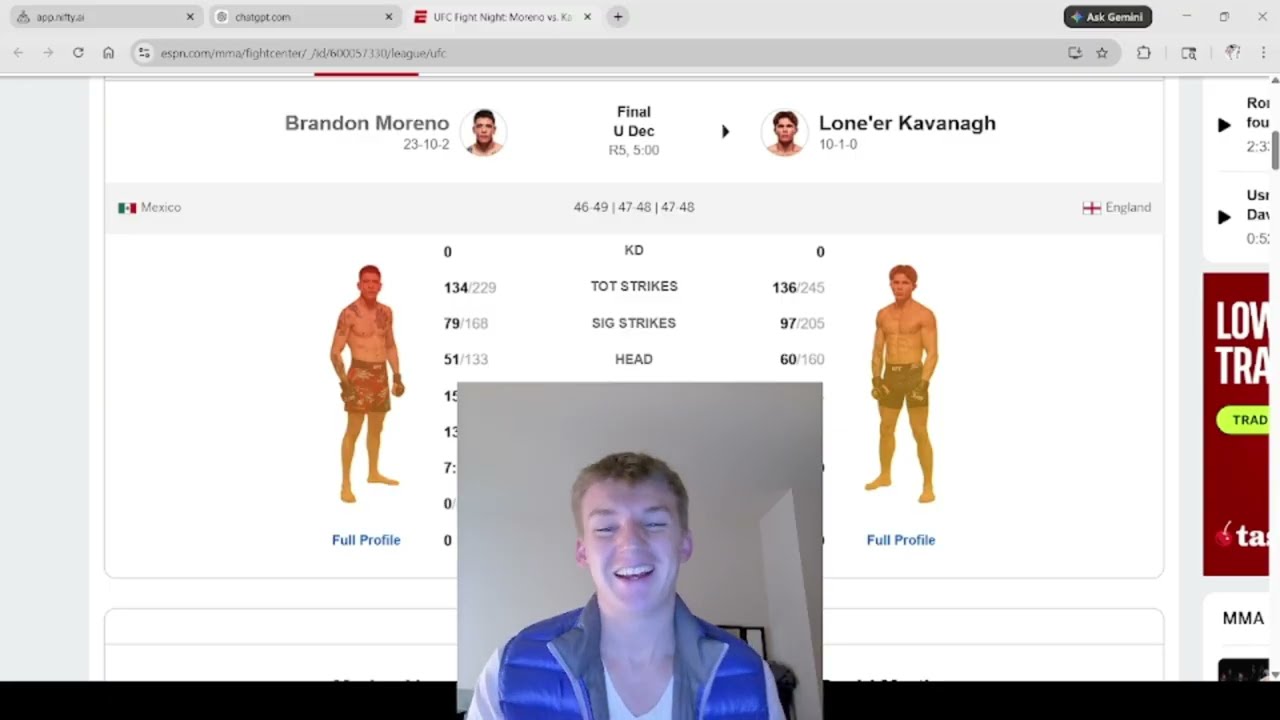Go back to previous page
The image size is (1280, 720).
[18, 53]
